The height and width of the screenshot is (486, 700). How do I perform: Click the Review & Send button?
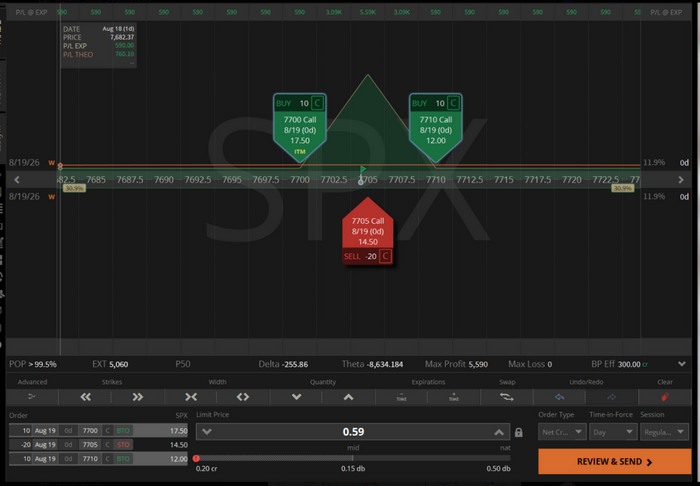614,461
